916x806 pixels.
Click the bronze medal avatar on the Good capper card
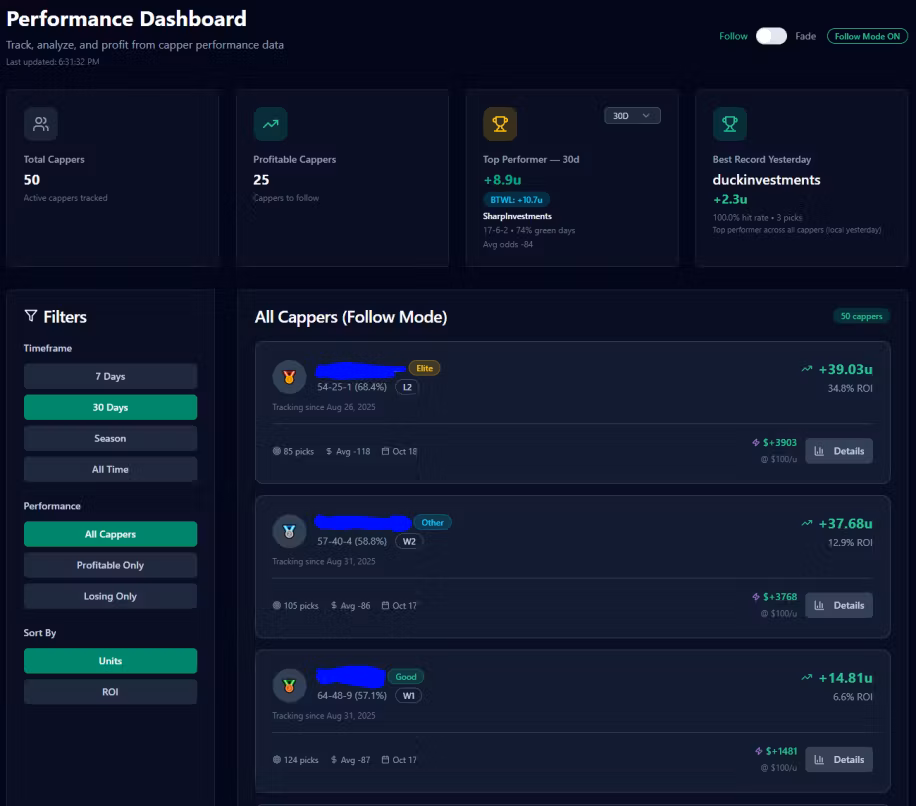289,686
